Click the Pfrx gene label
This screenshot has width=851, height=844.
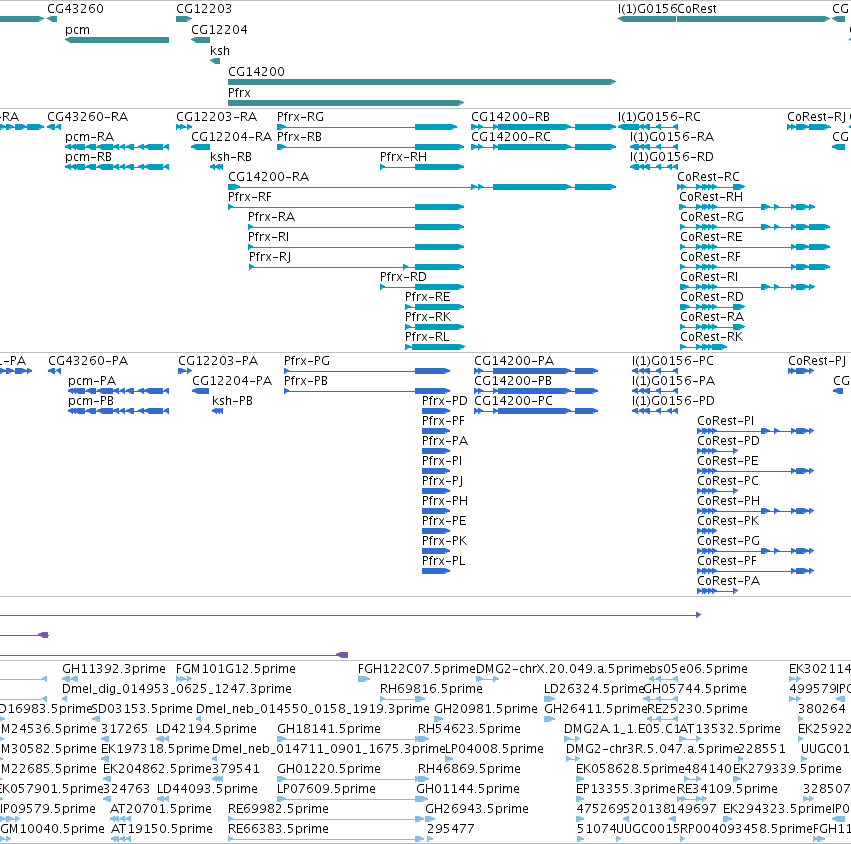[239, 93]
